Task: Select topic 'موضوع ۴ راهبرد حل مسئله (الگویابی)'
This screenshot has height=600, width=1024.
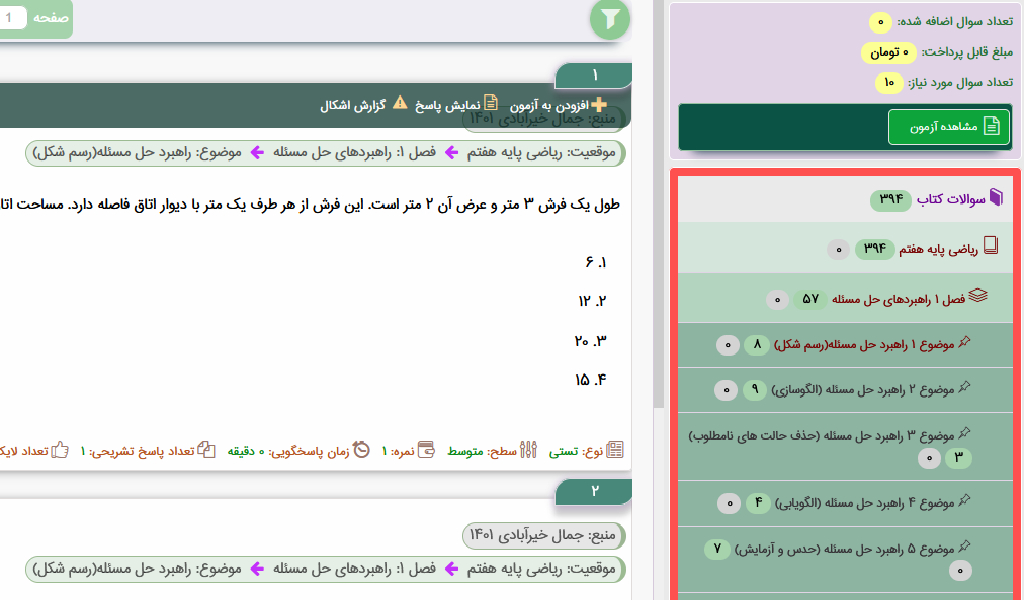Action: (x=845, y=503)
